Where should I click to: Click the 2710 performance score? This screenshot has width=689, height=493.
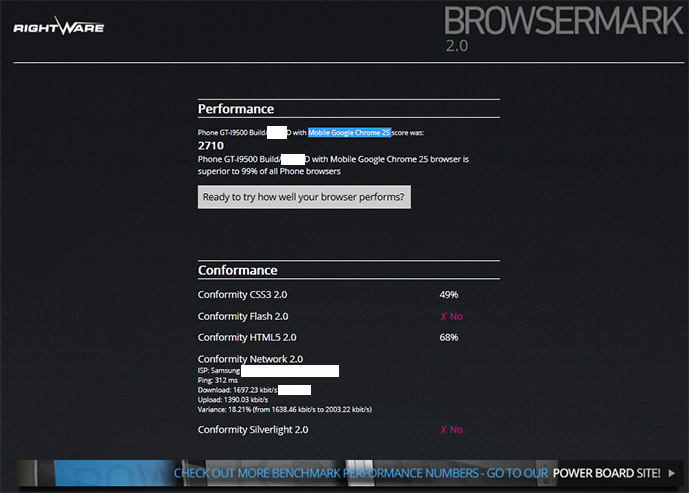click(x=211, y=145)
